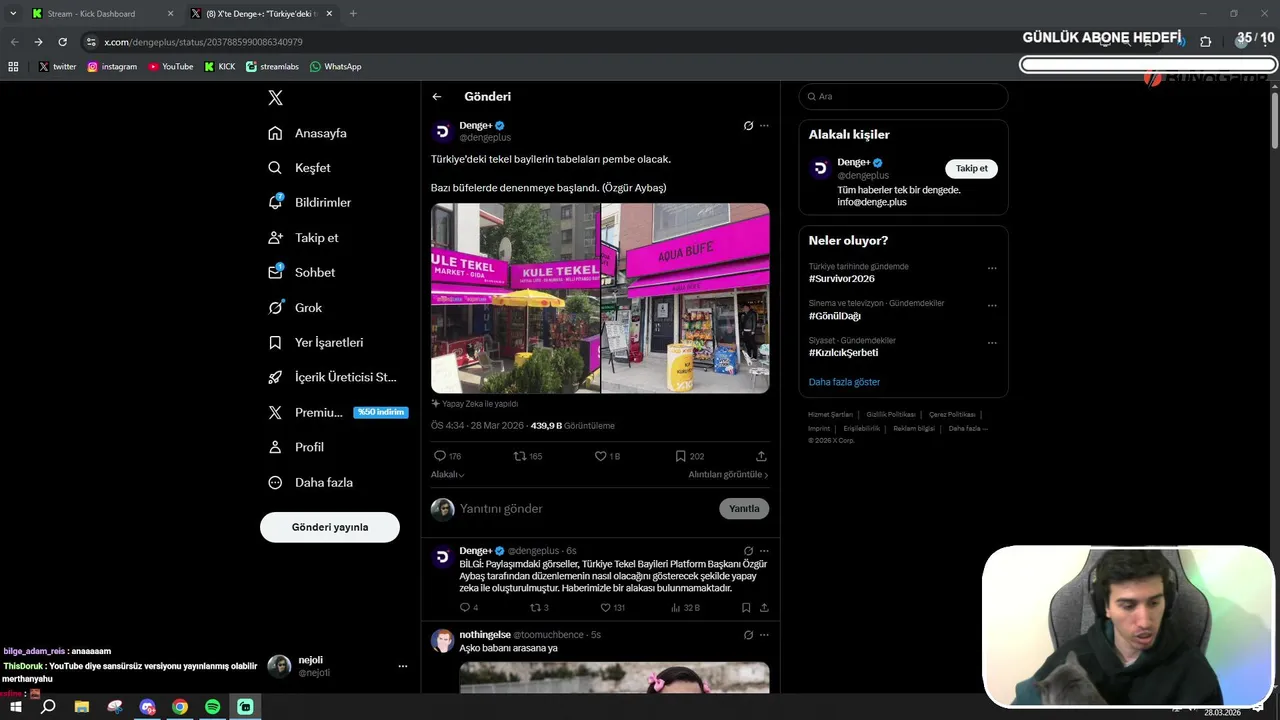
Task: Open File Explorer from taskbar
Action: pos(82,707)
